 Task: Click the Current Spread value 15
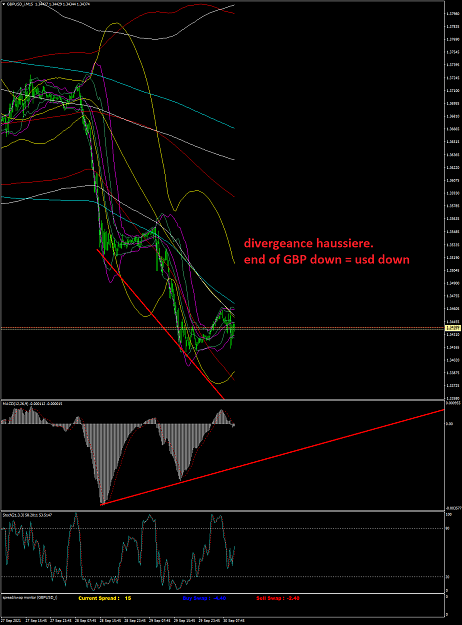128,598
